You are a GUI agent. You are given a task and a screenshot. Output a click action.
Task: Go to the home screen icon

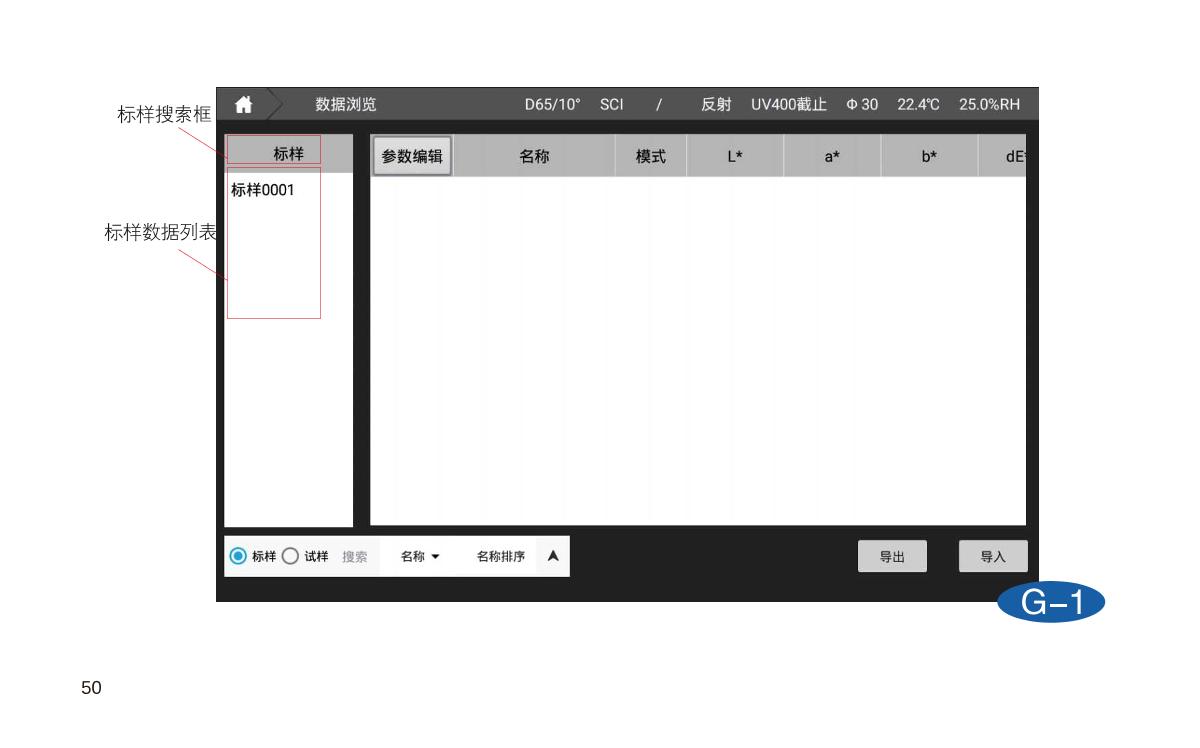coord(243,105)
